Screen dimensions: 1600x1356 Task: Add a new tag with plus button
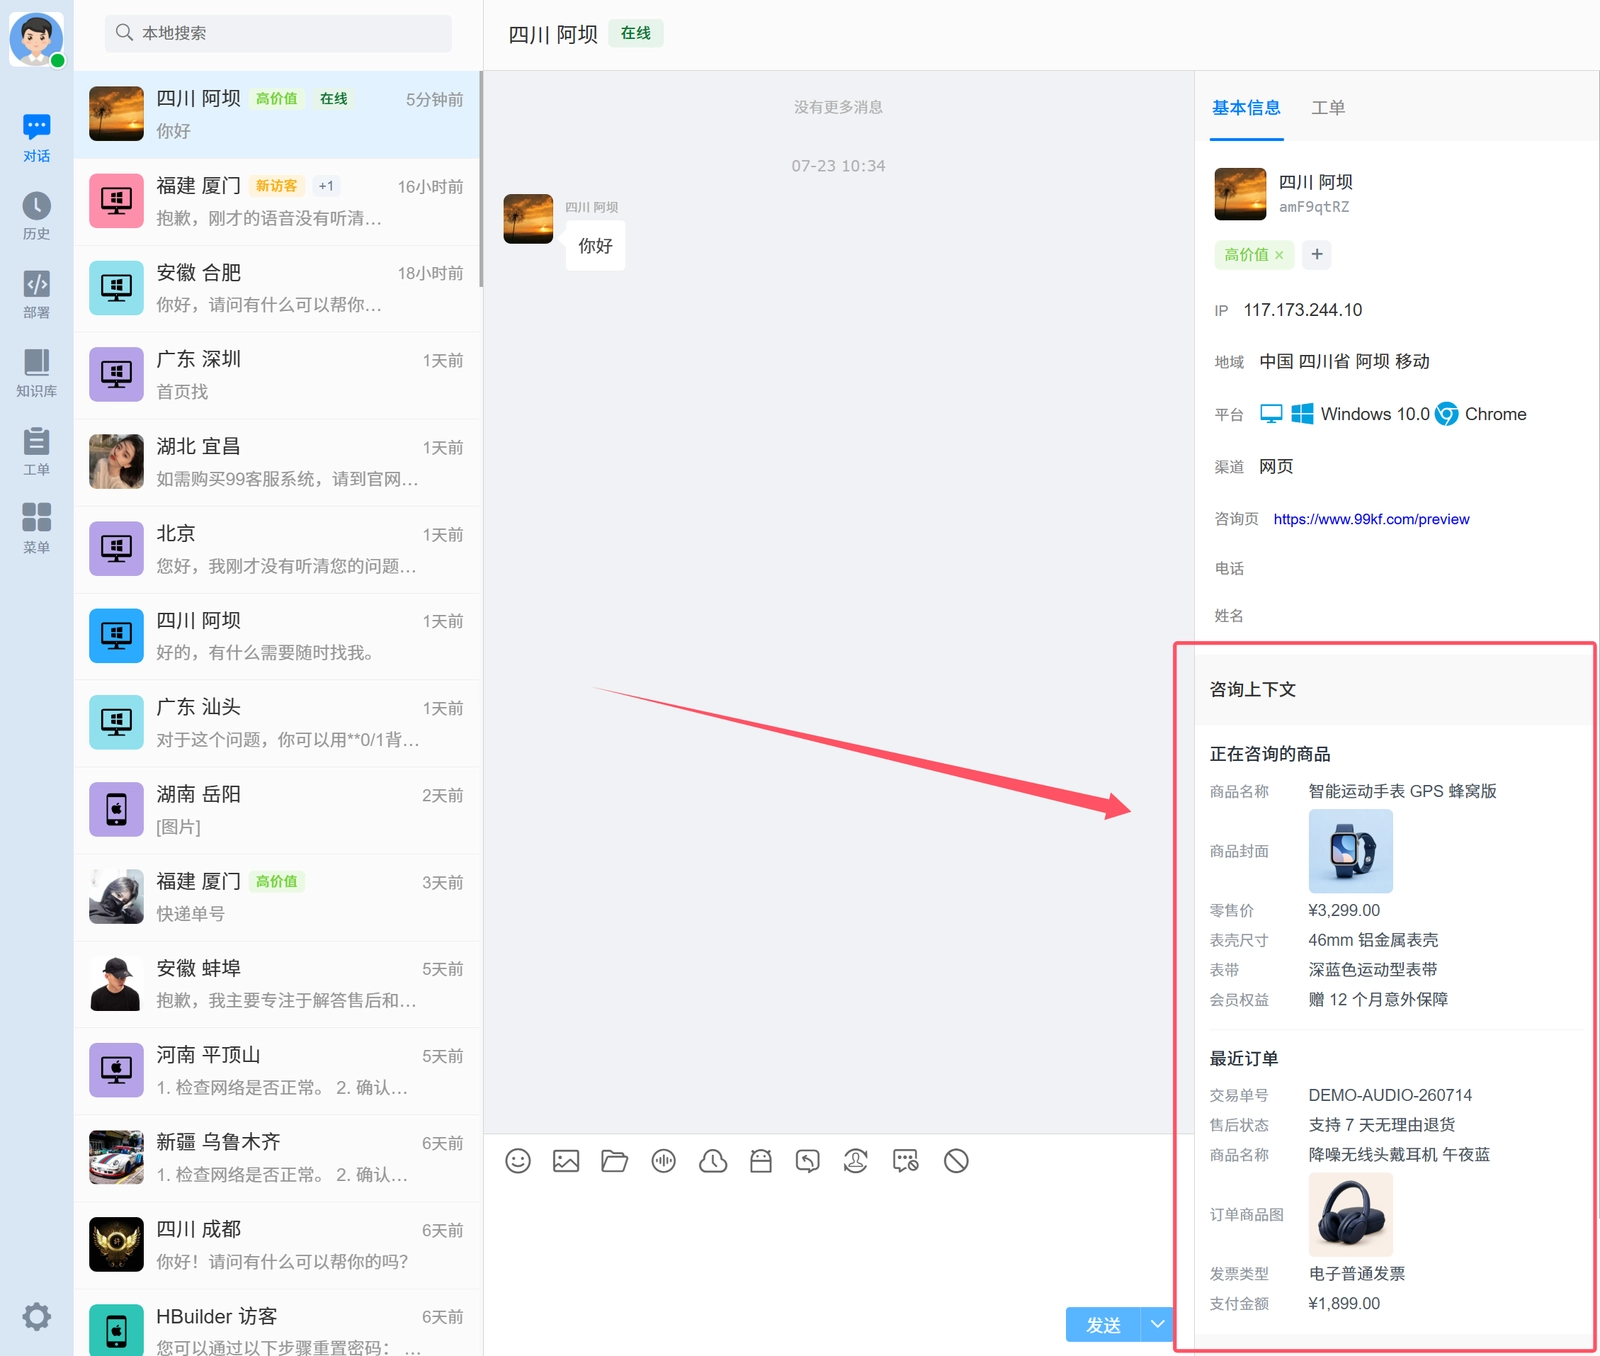1317,254
